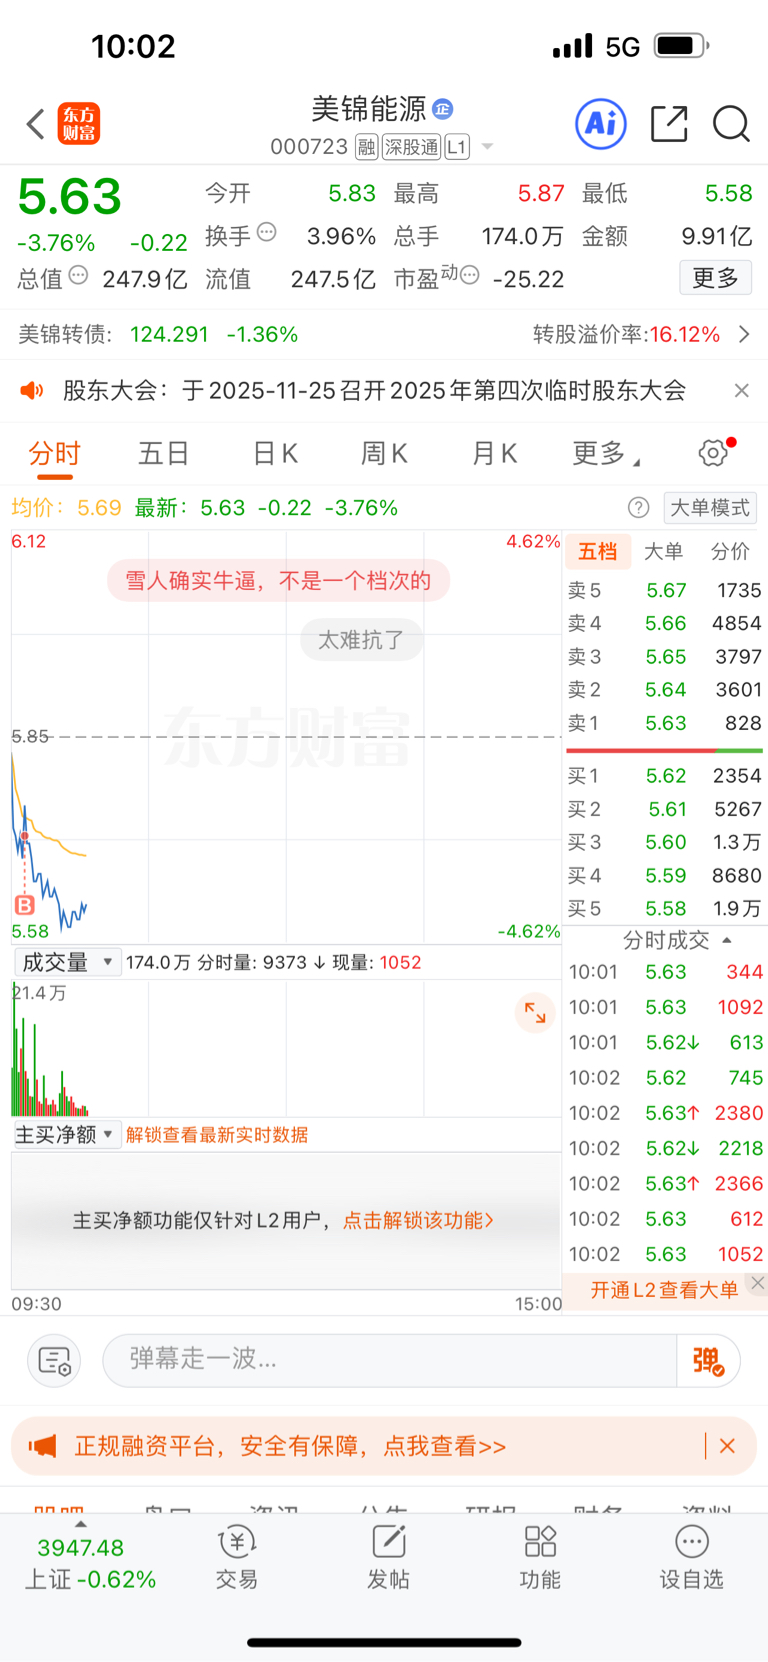Open the 更多 chart period dropdown
Viewport: 768px width, 1662px height.
point(606,454)
